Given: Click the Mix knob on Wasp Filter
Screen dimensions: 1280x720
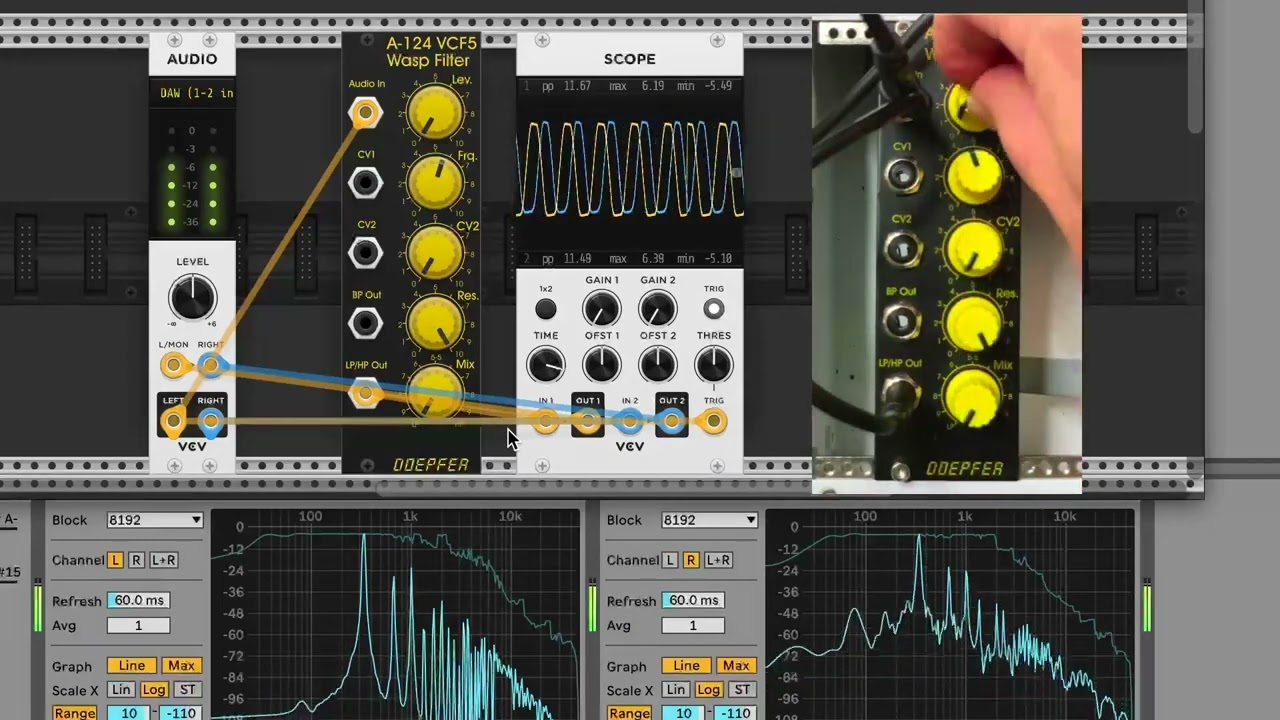Looking at the screenshot, I should [x=435, y=393].
